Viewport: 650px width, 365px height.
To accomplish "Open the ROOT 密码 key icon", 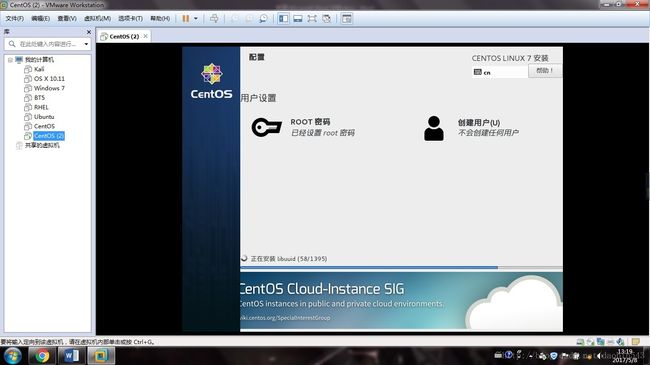I will point(267,127).
